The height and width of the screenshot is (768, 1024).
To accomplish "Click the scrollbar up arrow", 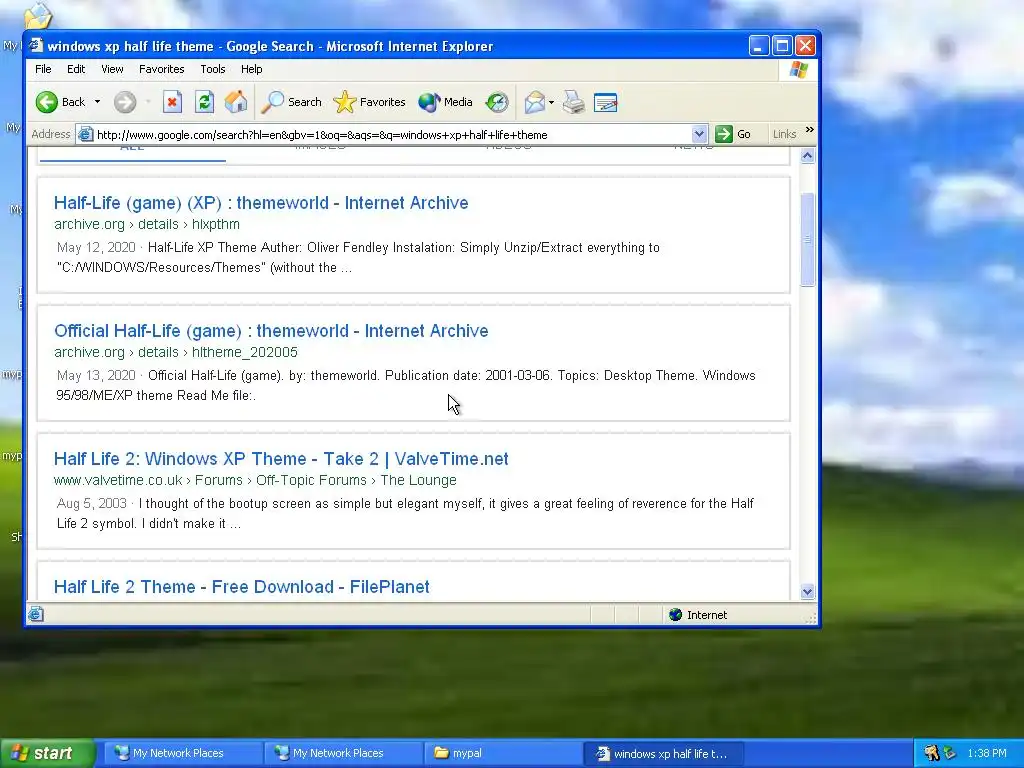I will click(x=808, y=155).
